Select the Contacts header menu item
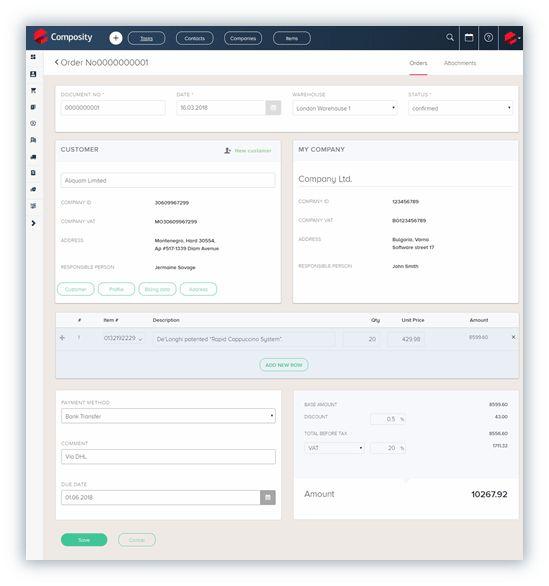This screenshot has width=549, height=586. pos(194,38)
